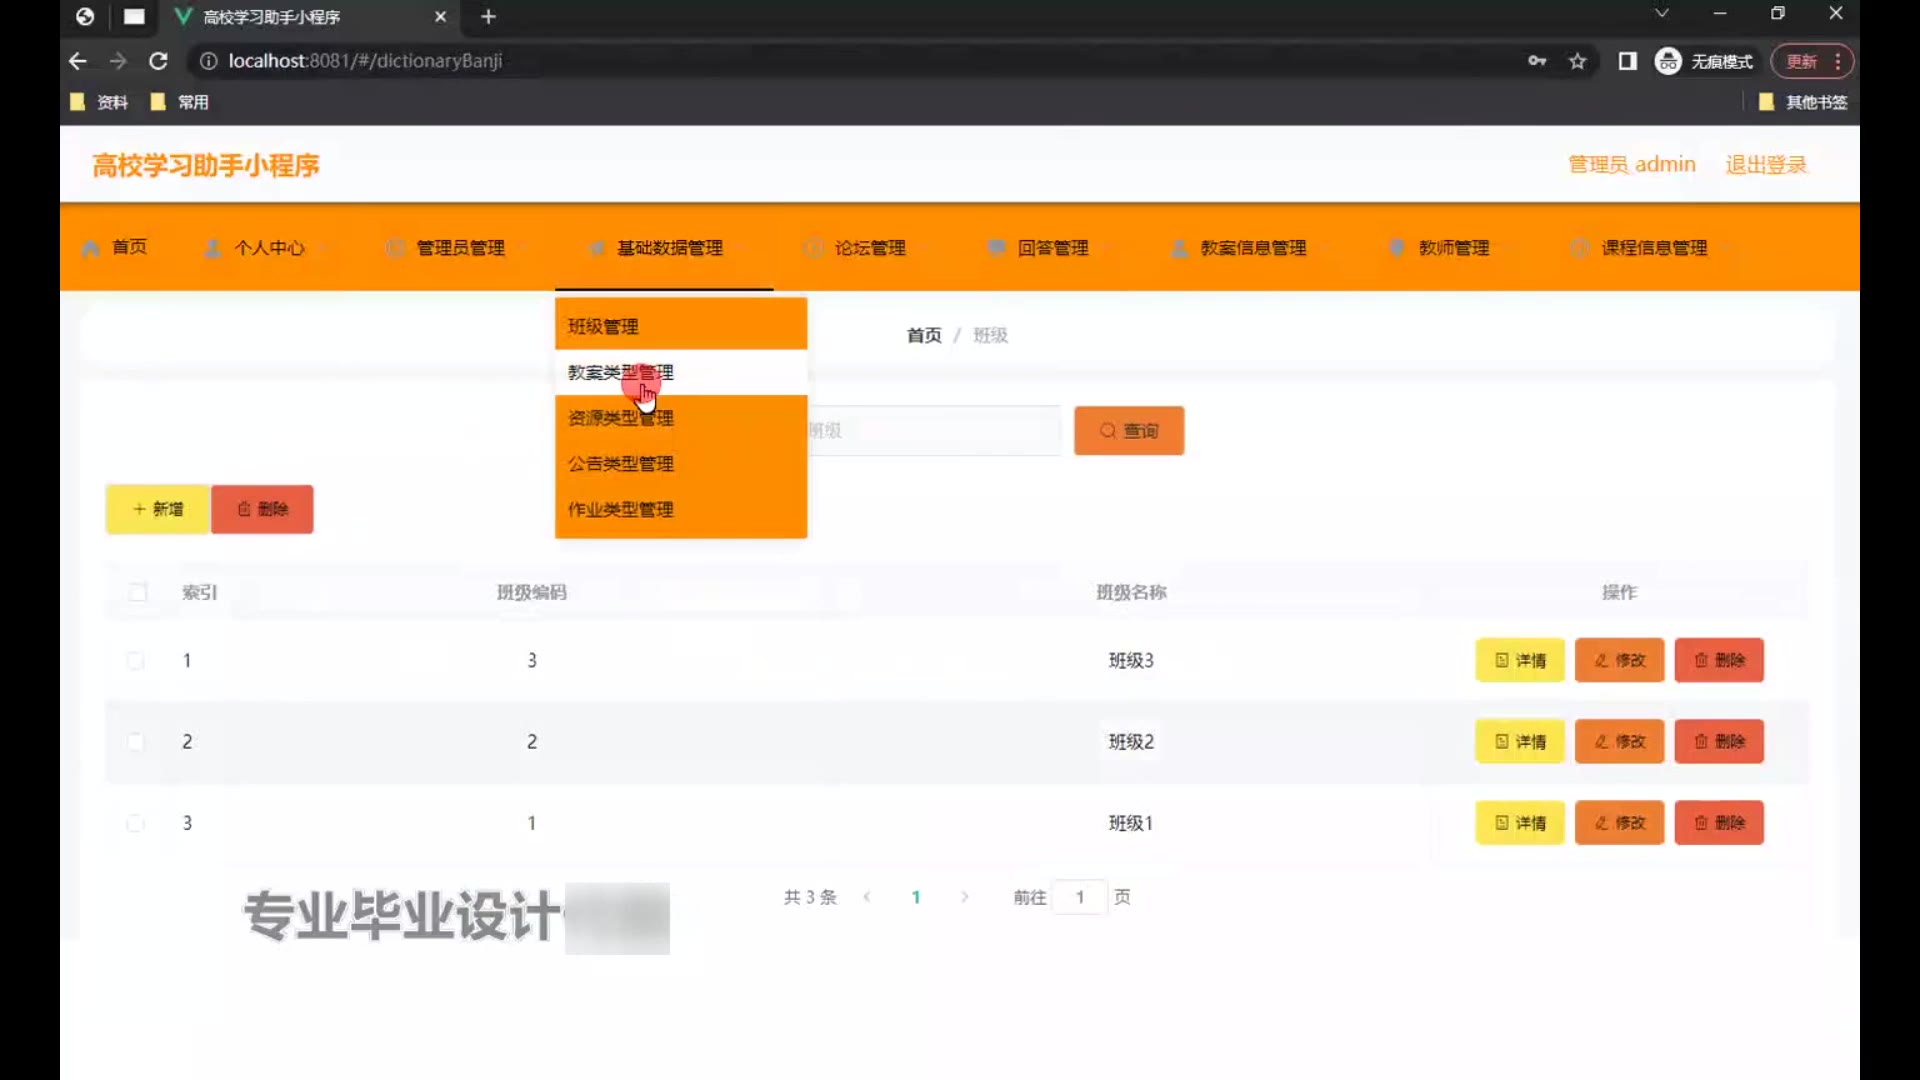
Task: Click the 退出登录 link
Action: tap(1766, 165)
